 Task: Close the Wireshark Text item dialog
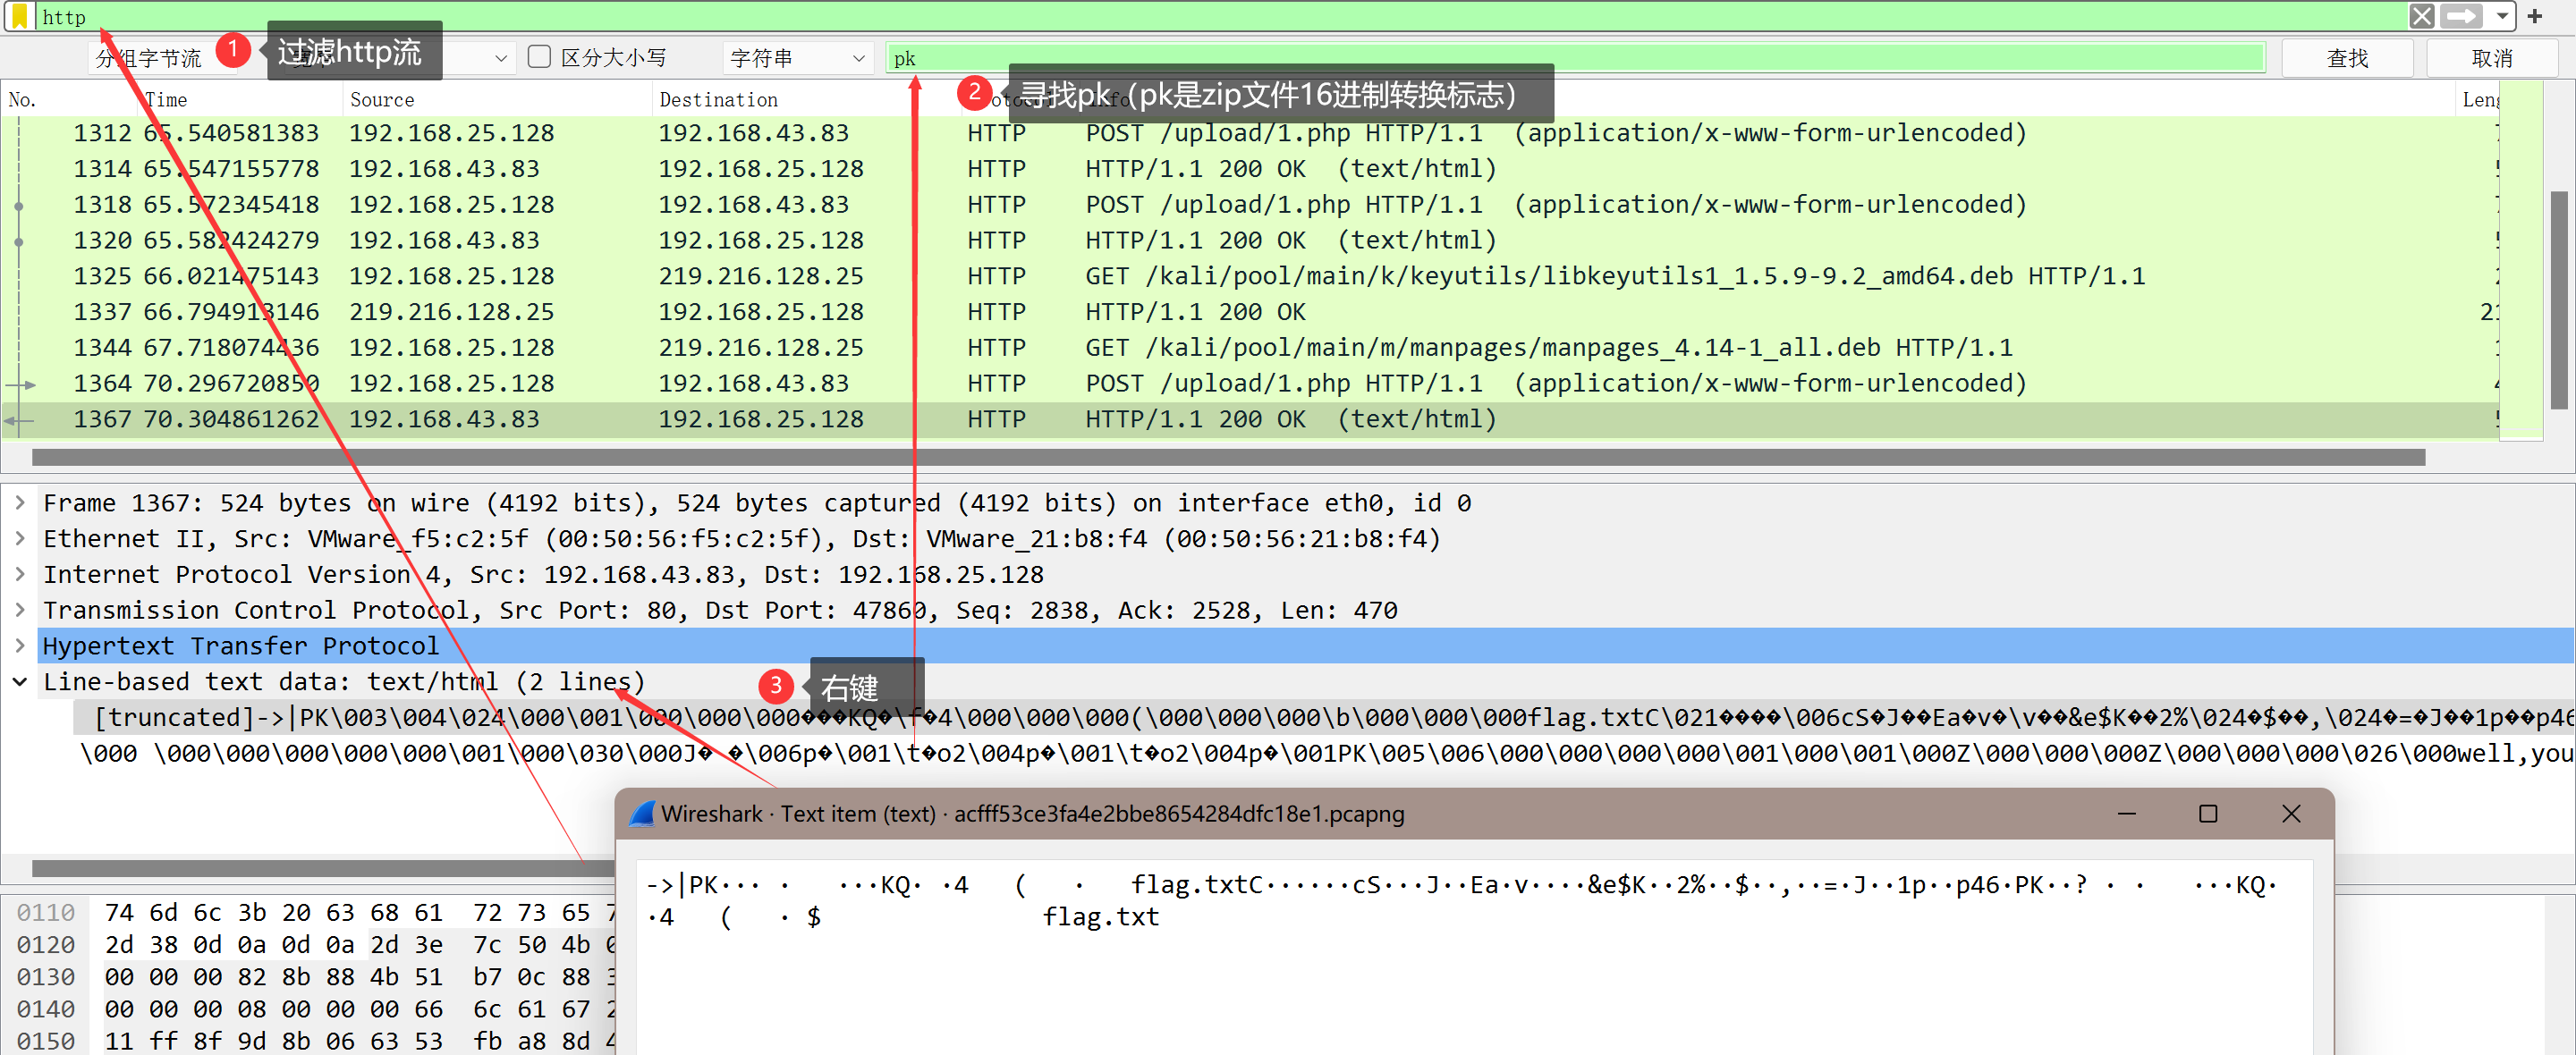tap(2291, 813)
